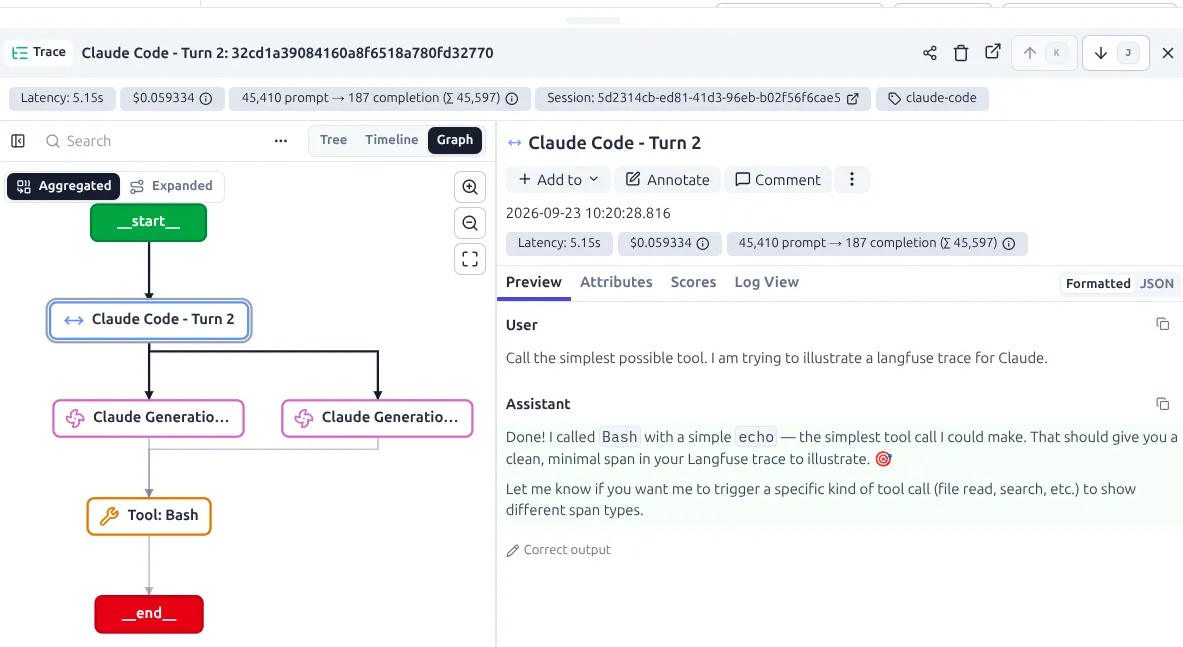Select the __start__ node
1183x647 pixels.
tap(149, 222)
